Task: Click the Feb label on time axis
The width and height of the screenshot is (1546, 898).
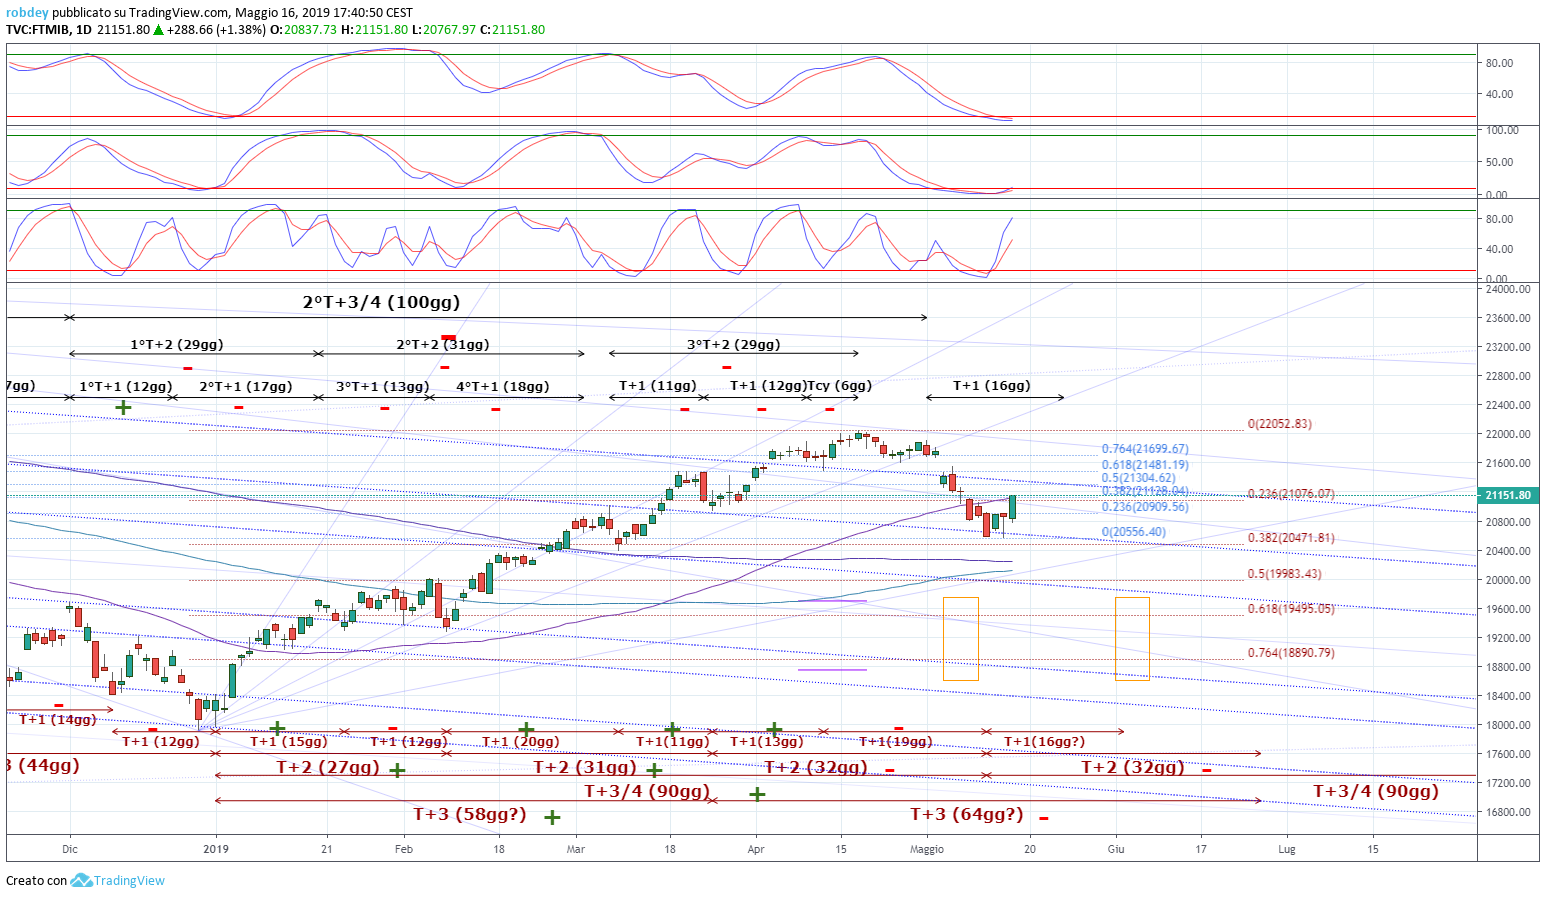Action: [404, 850]
